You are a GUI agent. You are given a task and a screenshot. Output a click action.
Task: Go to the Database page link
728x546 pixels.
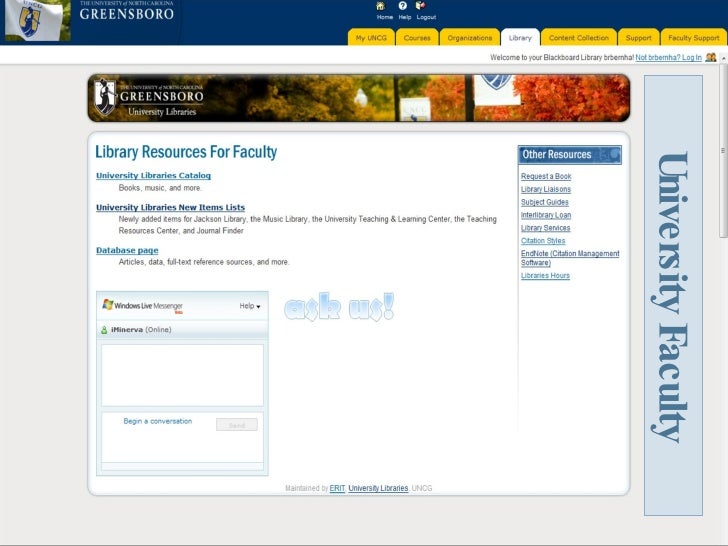(127, 250)
